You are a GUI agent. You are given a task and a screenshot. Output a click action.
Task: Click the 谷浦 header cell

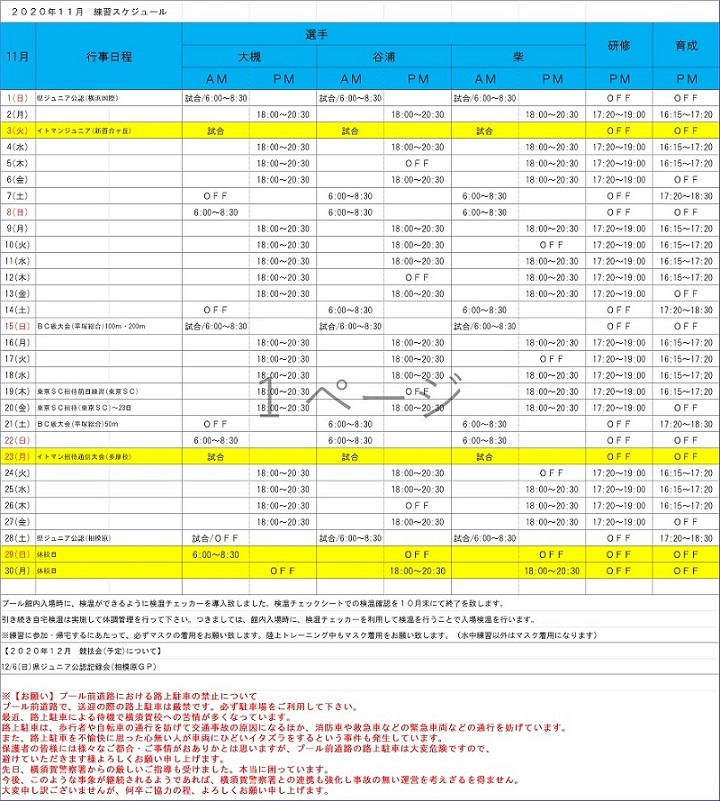click(x=384, y=57)
